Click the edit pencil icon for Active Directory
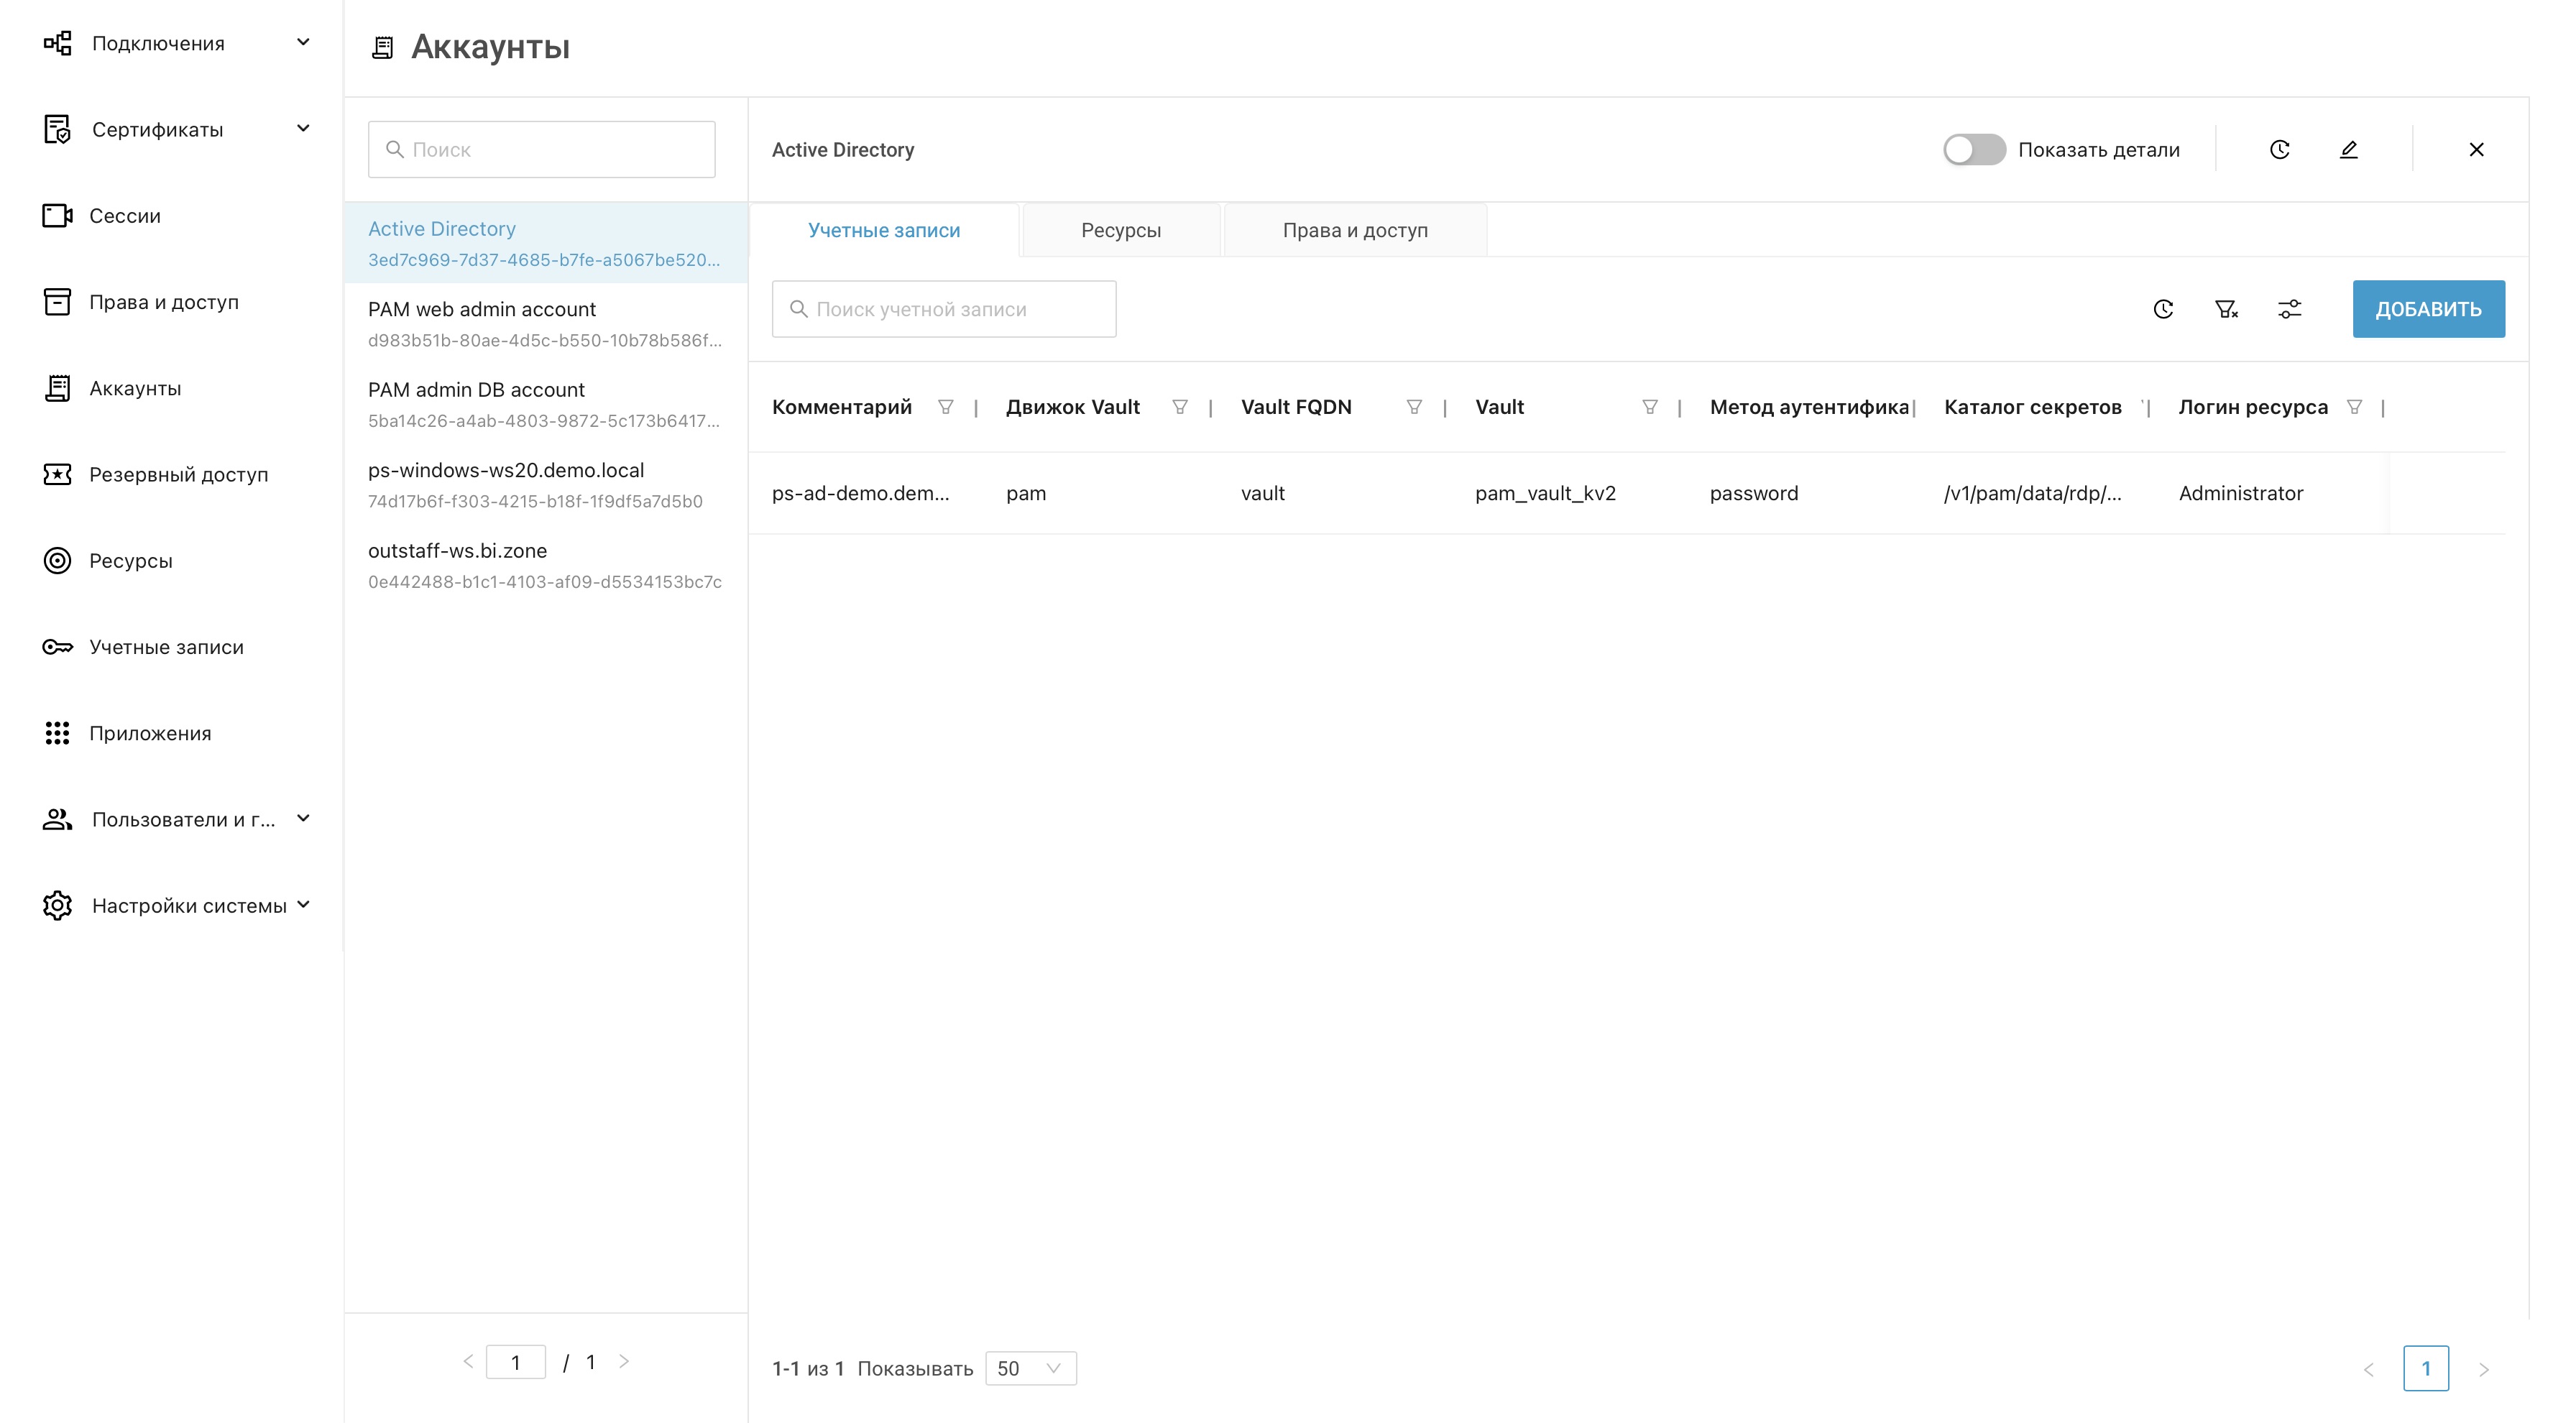 click(2348, 150)
